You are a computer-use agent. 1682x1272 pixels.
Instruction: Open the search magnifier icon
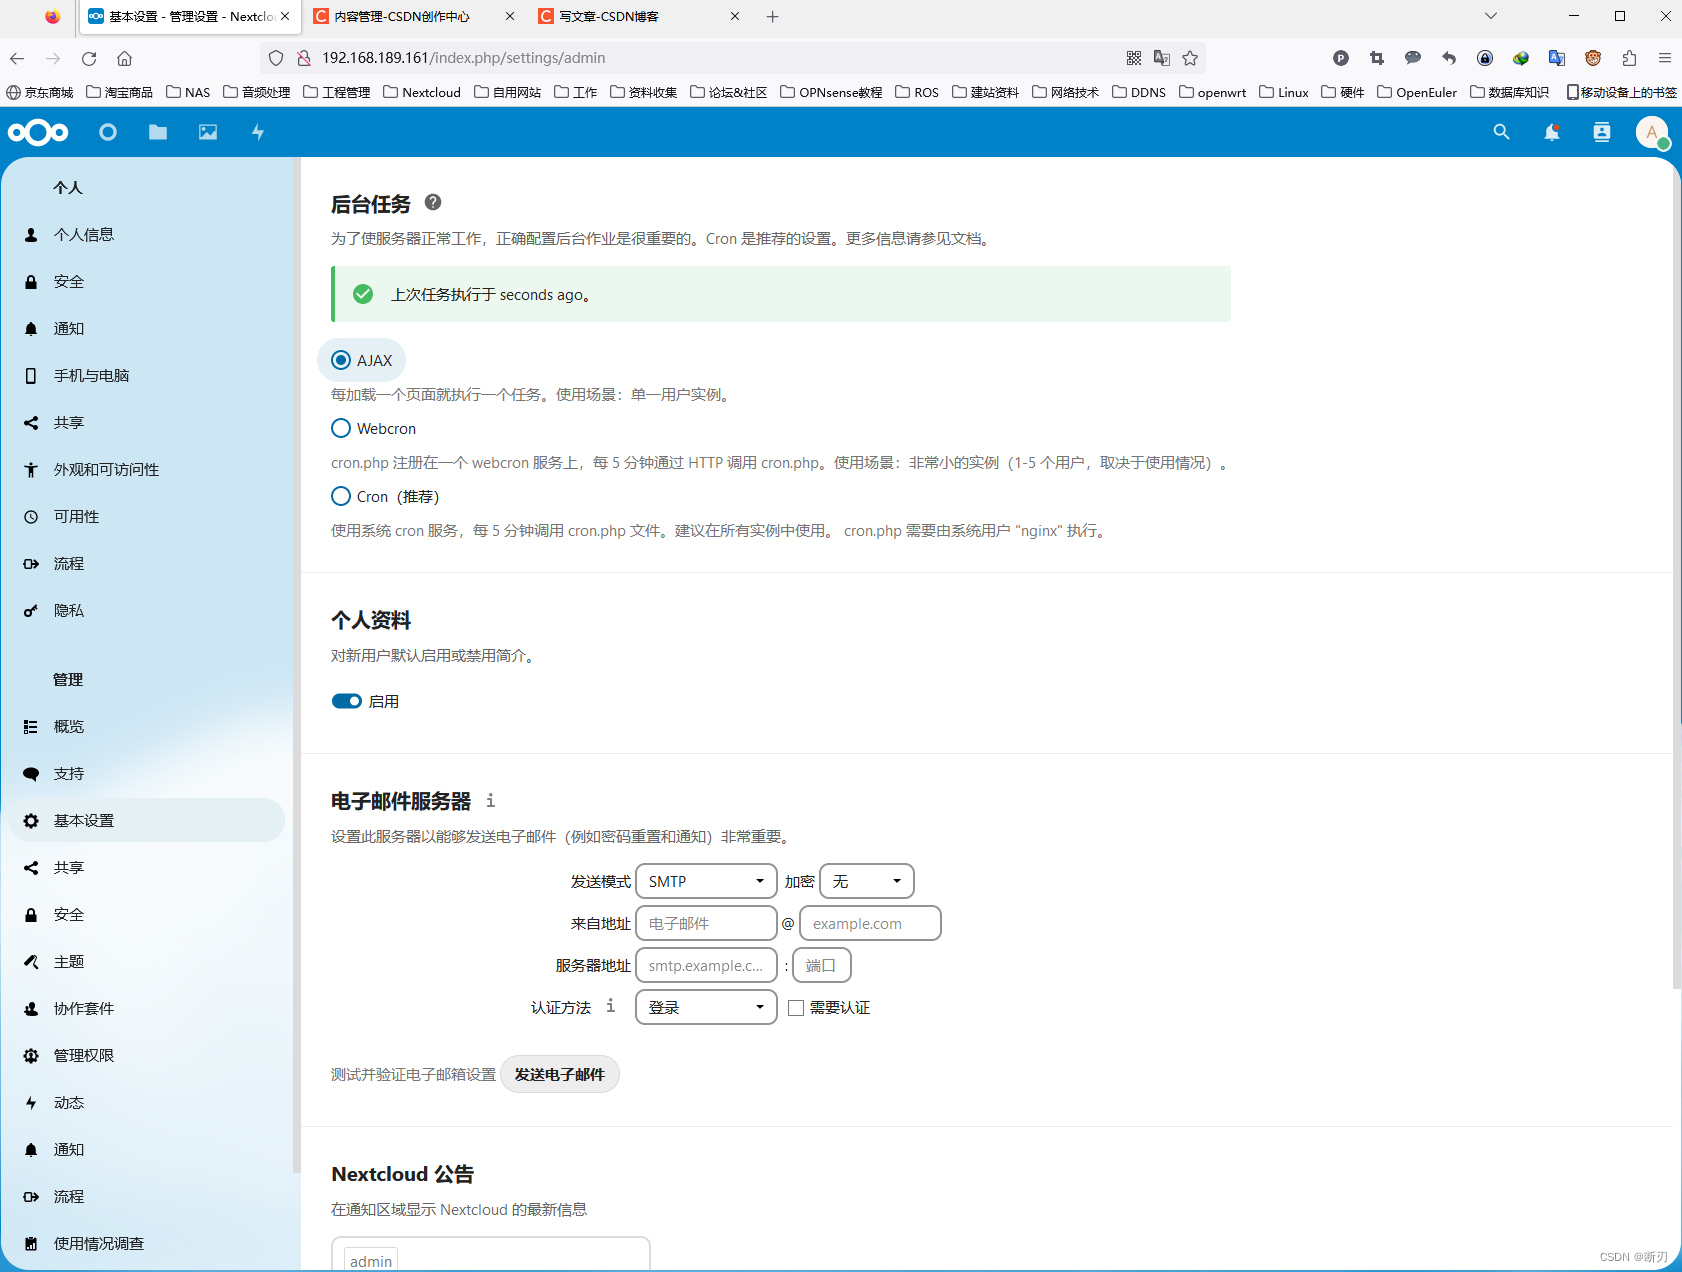point(1501,131)
